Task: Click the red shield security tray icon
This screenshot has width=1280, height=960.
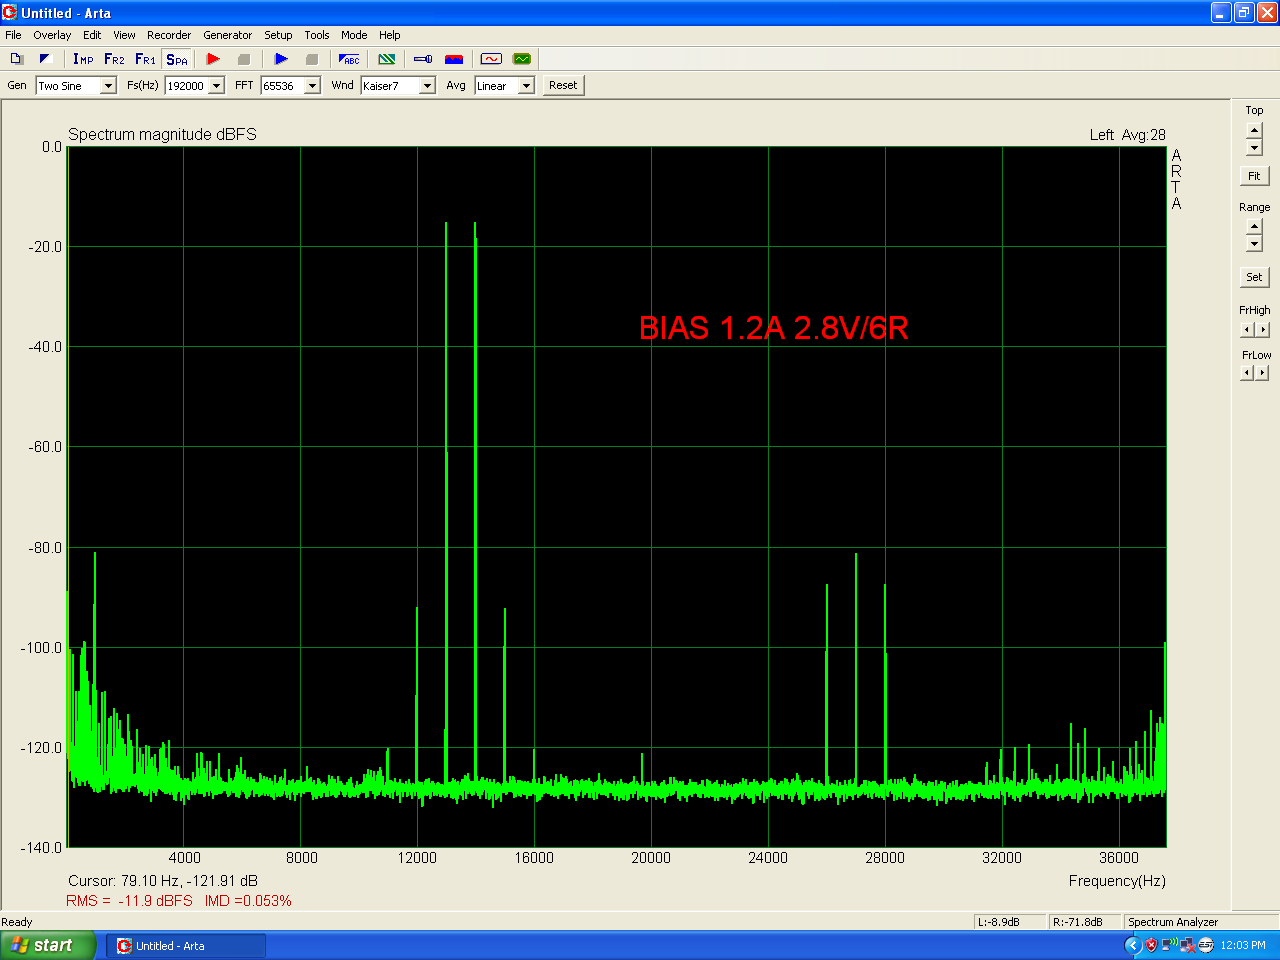Action: coord(1151,945)
